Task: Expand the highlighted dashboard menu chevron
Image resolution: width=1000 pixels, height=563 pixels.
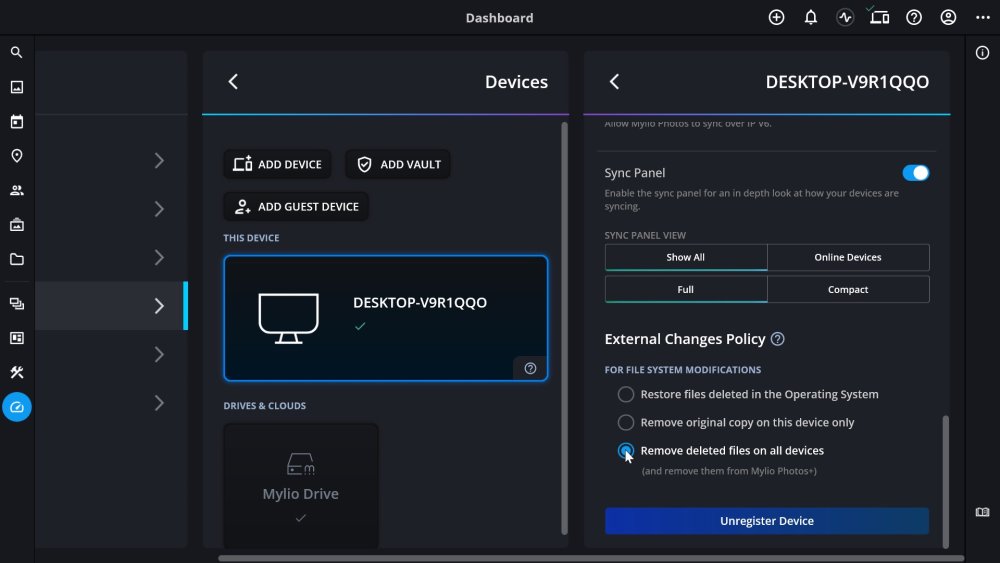Action: [159, 306]
